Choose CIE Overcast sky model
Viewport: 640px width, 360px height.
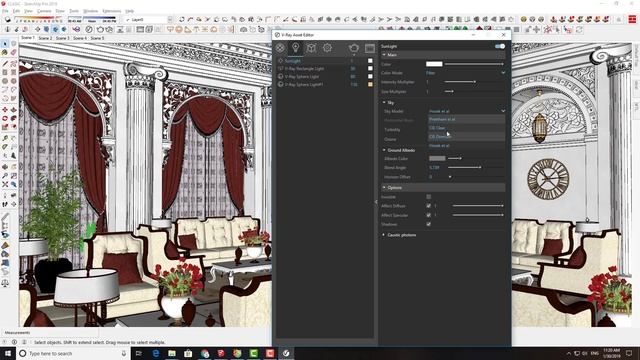coord(467,136)
